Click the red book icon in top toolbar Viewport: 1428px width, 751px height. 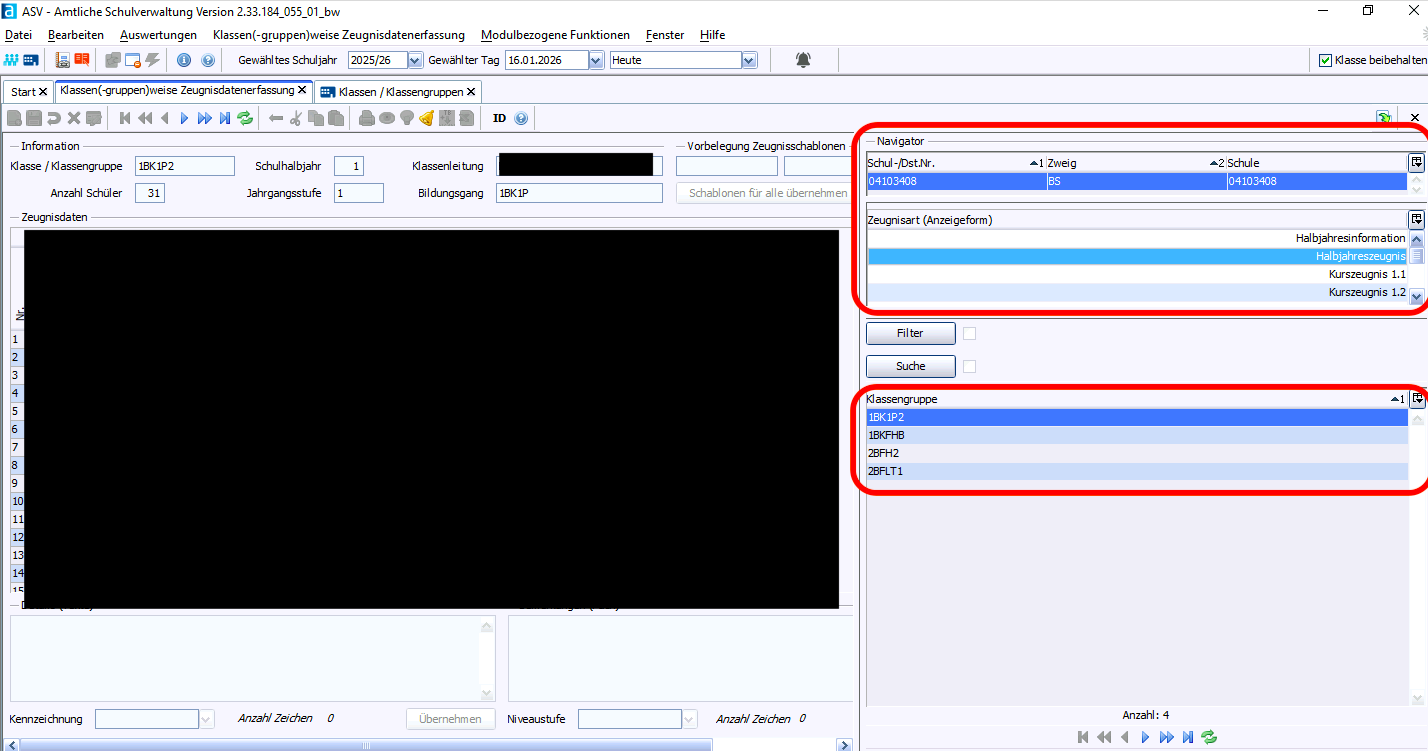pos(82,60)
